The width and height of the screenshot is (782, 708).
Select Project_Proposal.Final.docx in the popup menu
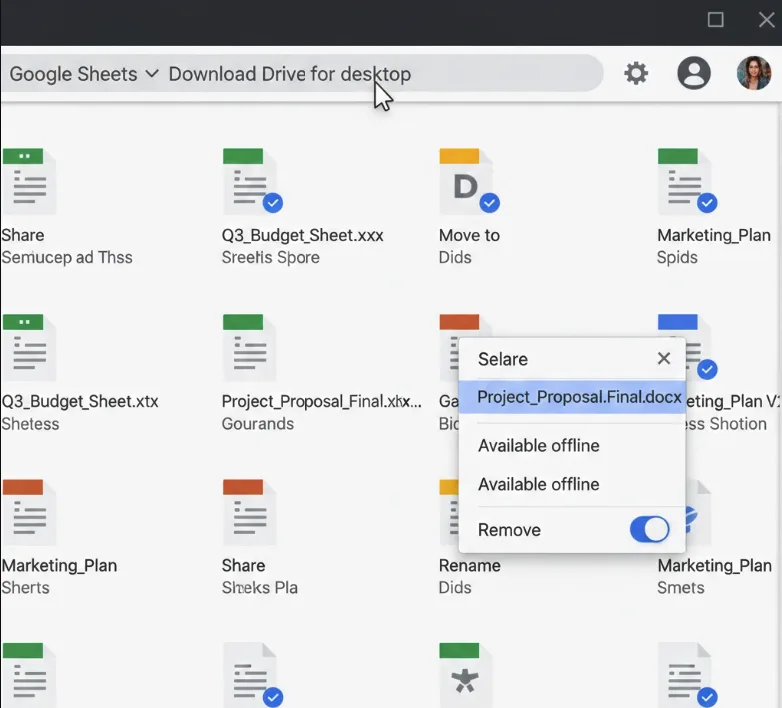click(572, 397)
